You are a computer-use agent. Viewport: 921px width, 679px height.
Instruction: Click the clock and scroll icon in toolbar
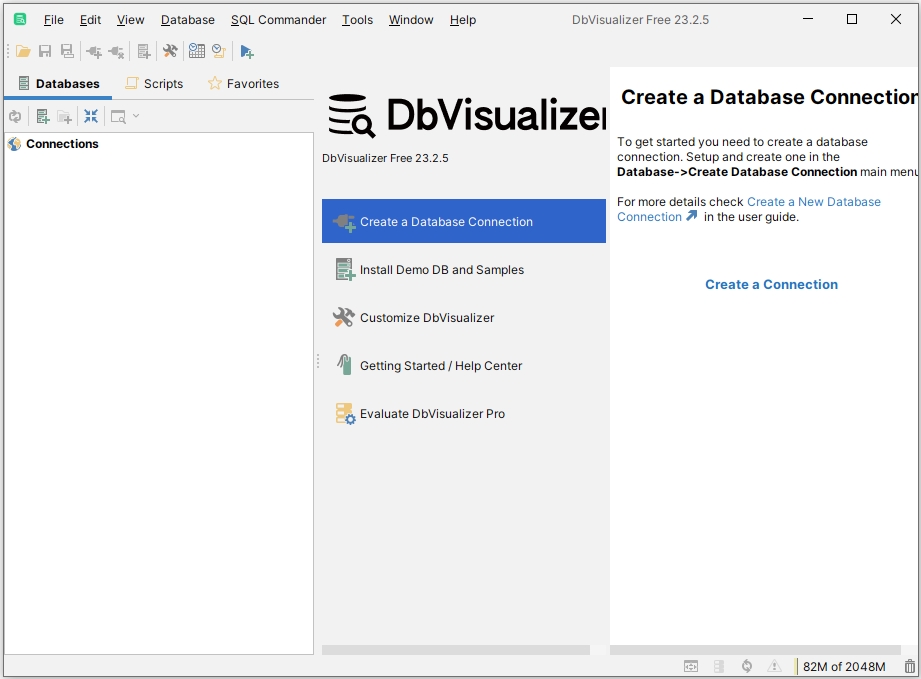[218, 52]
